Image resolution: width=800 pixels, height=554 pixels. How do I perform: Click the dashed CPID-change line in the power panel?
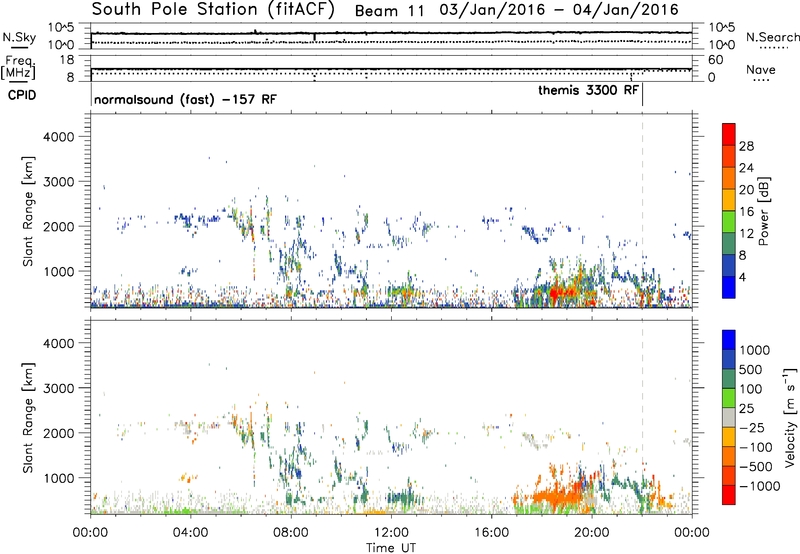642,211
